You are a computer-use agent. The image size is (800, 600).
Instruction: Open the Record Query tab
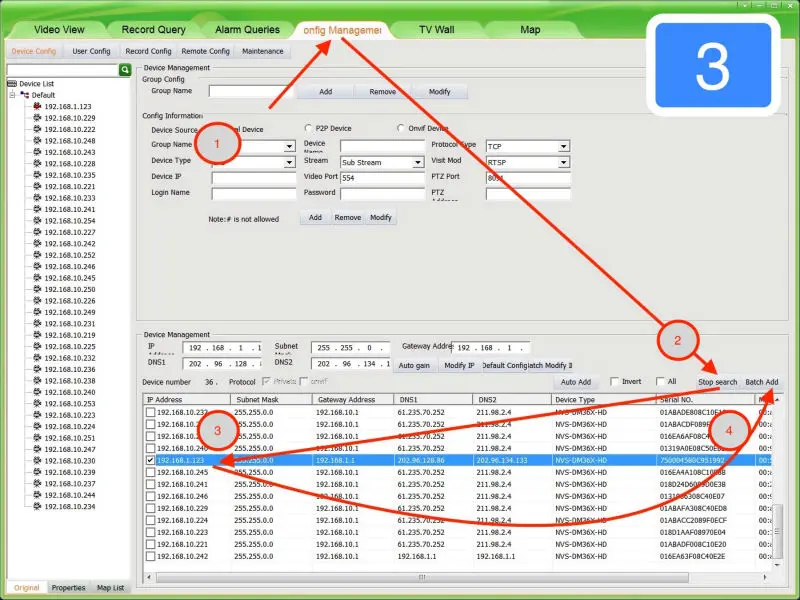tap(154, 30)
